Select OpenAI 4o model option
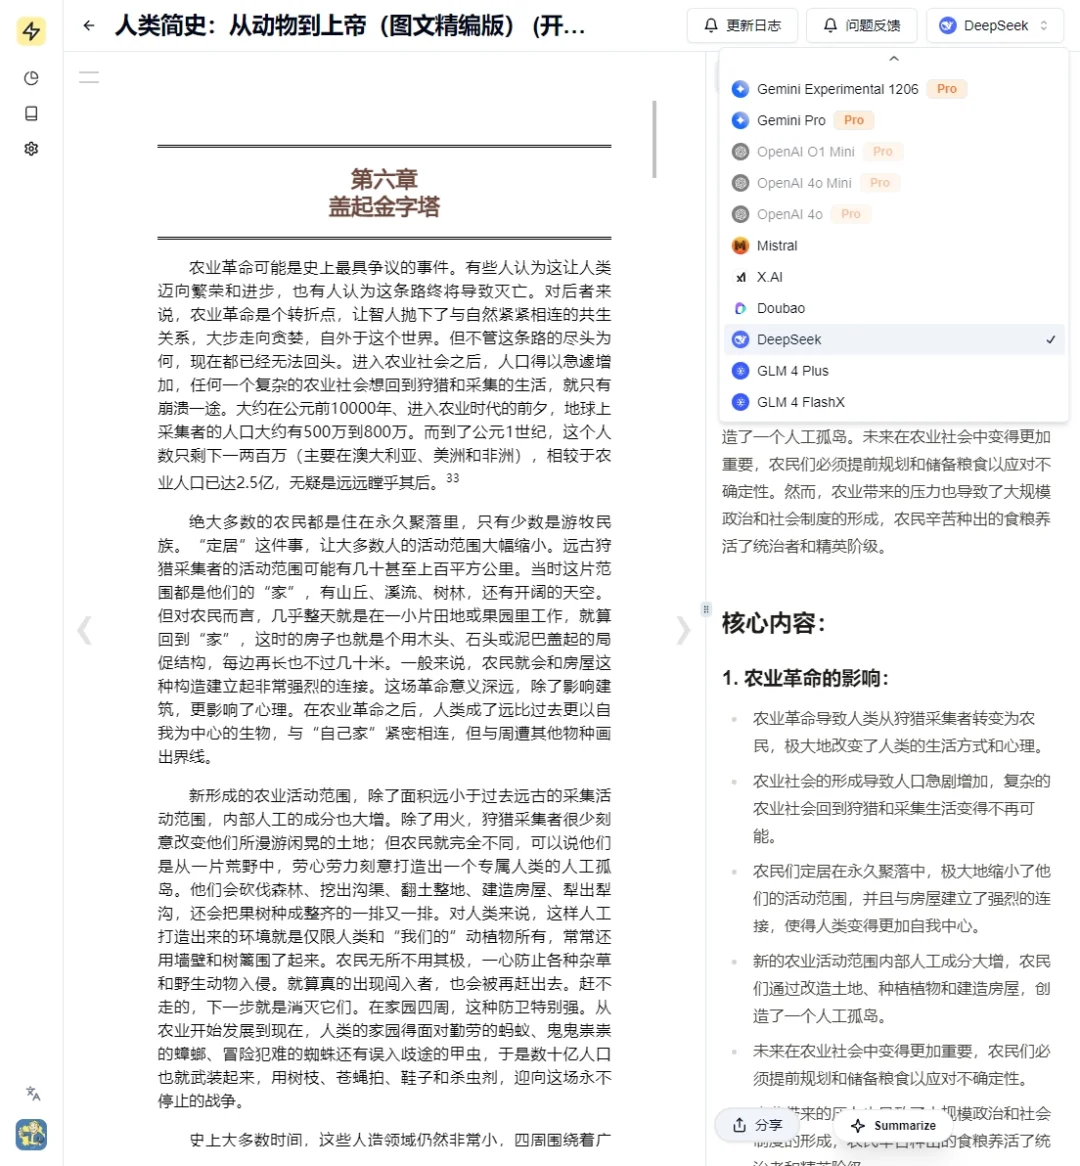 (x=894, y=214)
